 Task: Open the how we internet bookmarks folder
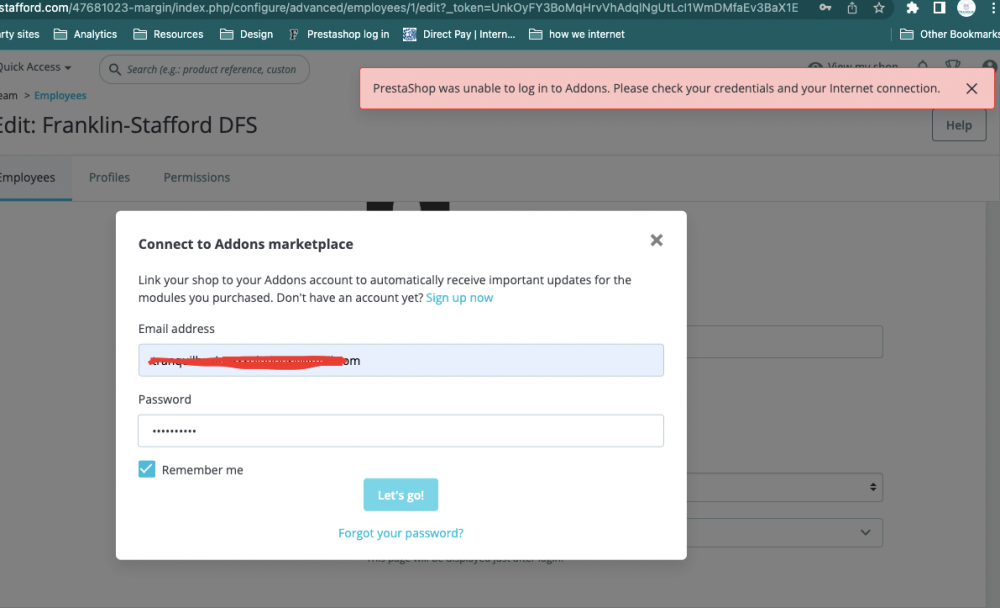(x=577, y=34)
